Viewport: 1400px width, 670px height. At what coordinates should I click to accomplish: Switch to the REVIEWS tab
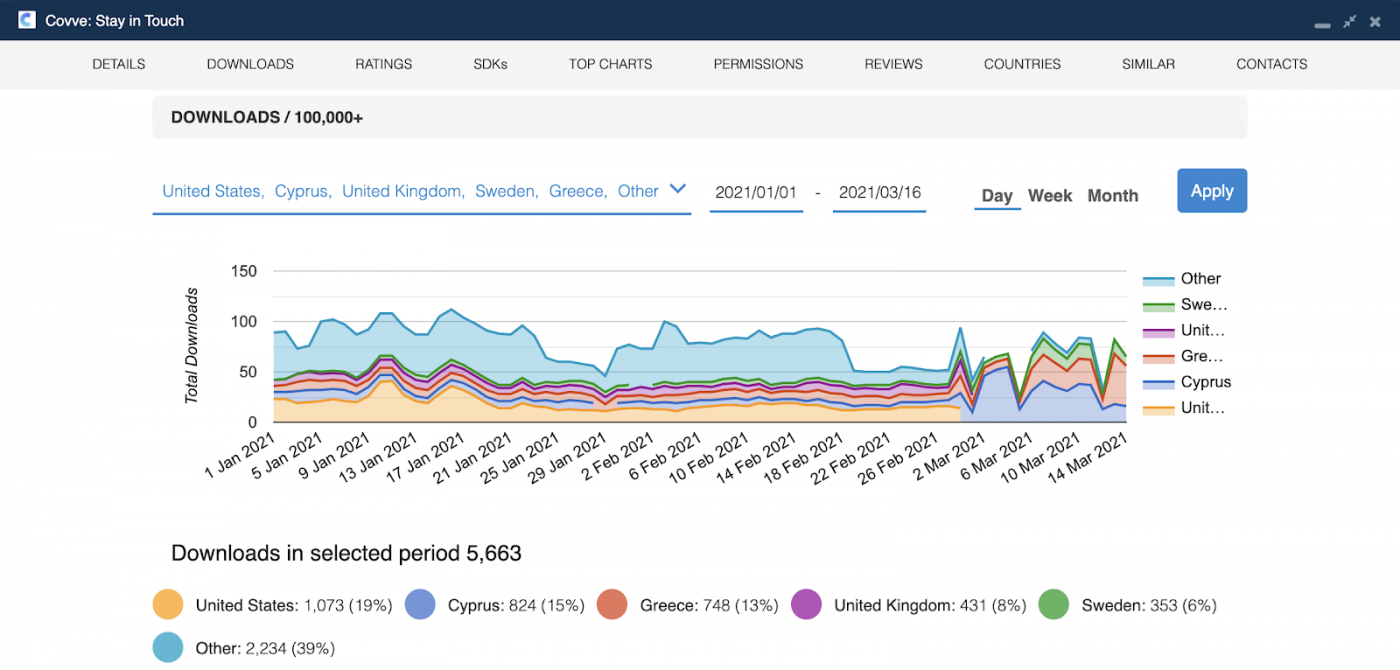coord(893,63)
